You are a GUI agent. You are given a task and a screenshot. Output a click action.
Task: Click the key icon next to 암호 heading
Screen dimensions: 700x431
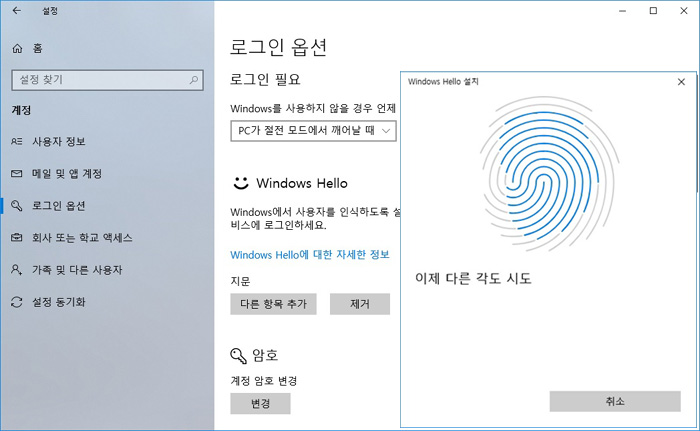tap(238, 356)
